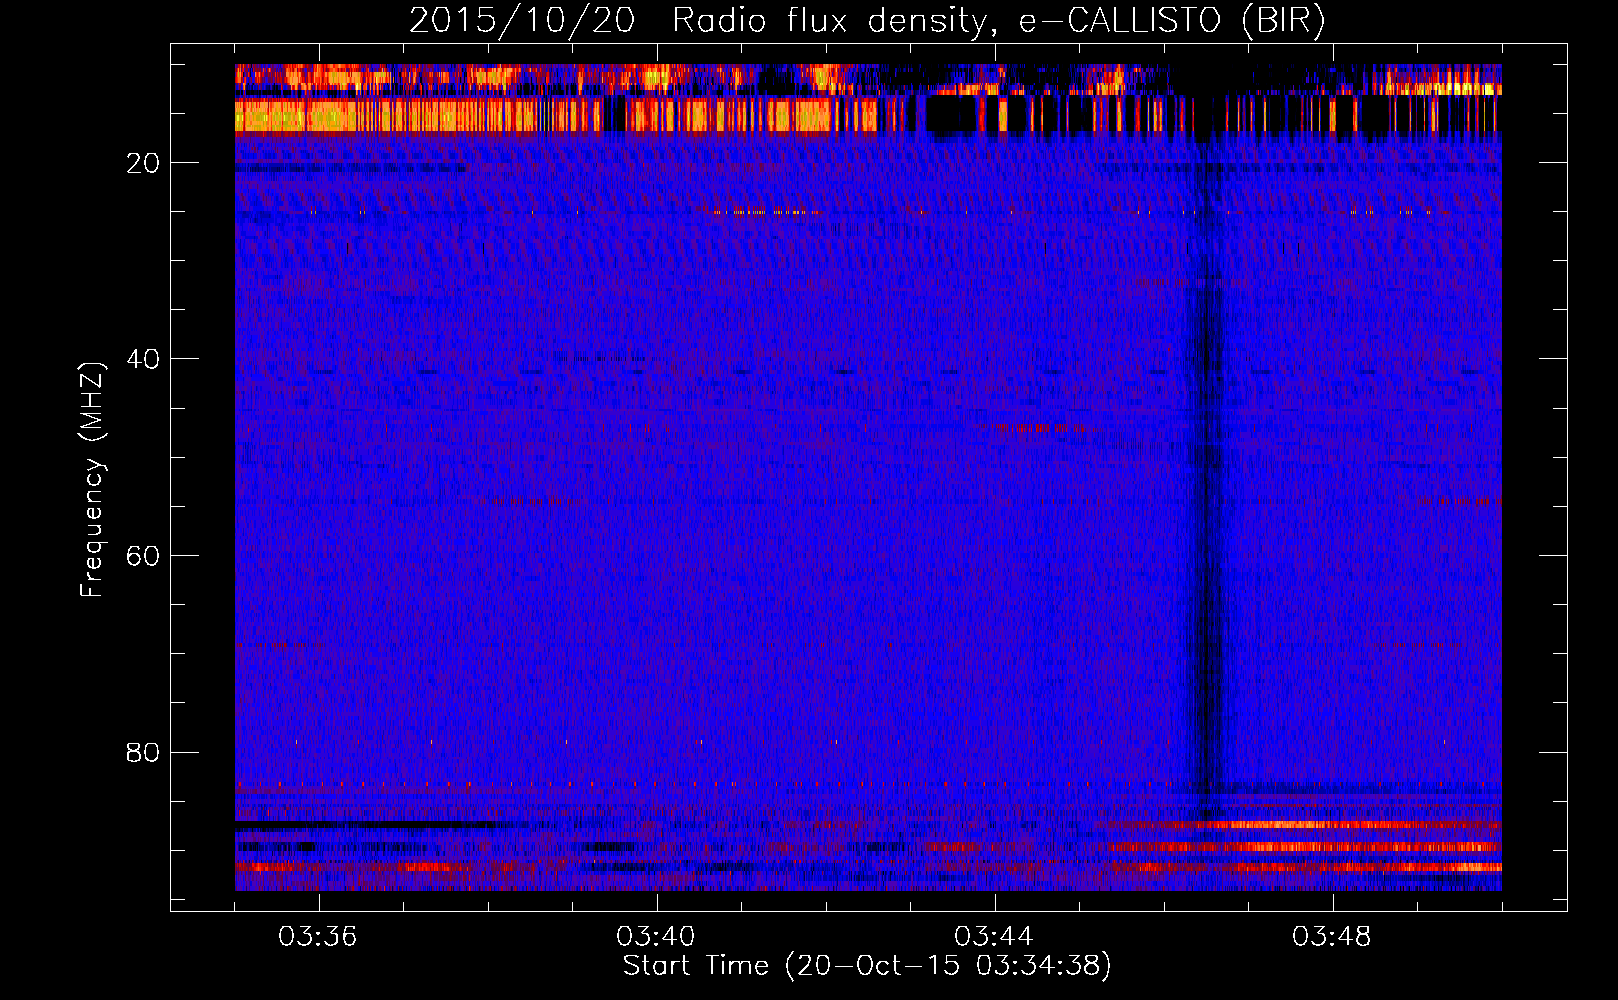Click the 03:40 time tick label
The height and width of the screenshot is (1000, 1618).
tap(656, 937)
